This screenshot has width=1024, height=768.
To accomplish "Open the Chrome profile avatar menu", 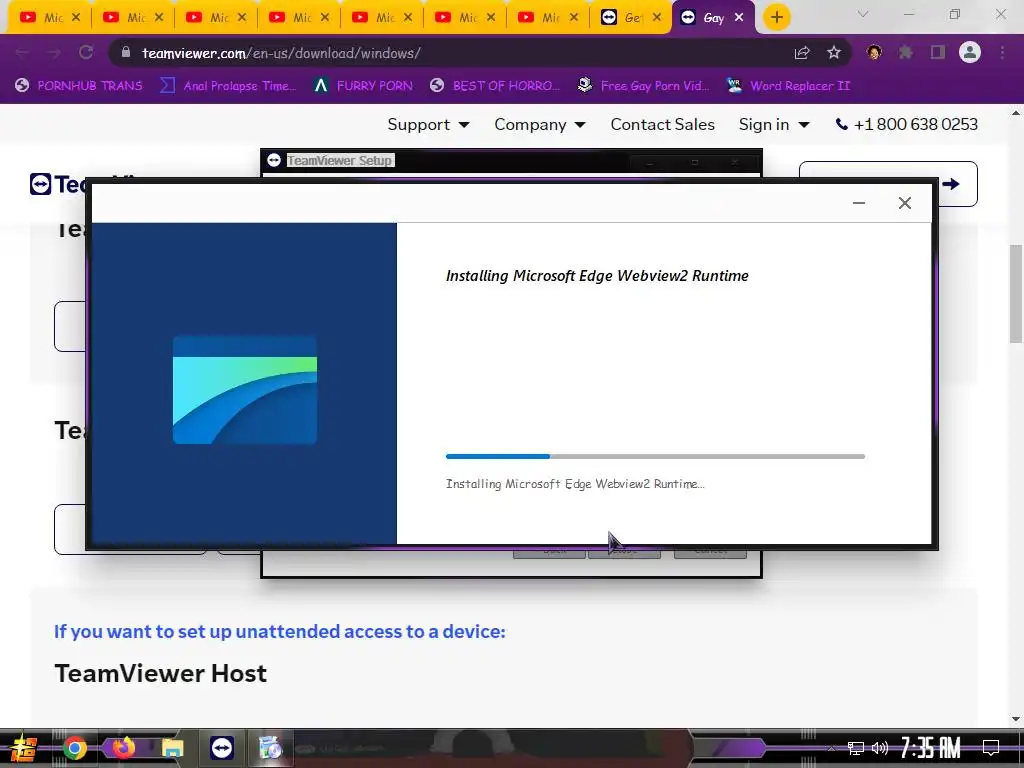I will (x=970, y=52).
